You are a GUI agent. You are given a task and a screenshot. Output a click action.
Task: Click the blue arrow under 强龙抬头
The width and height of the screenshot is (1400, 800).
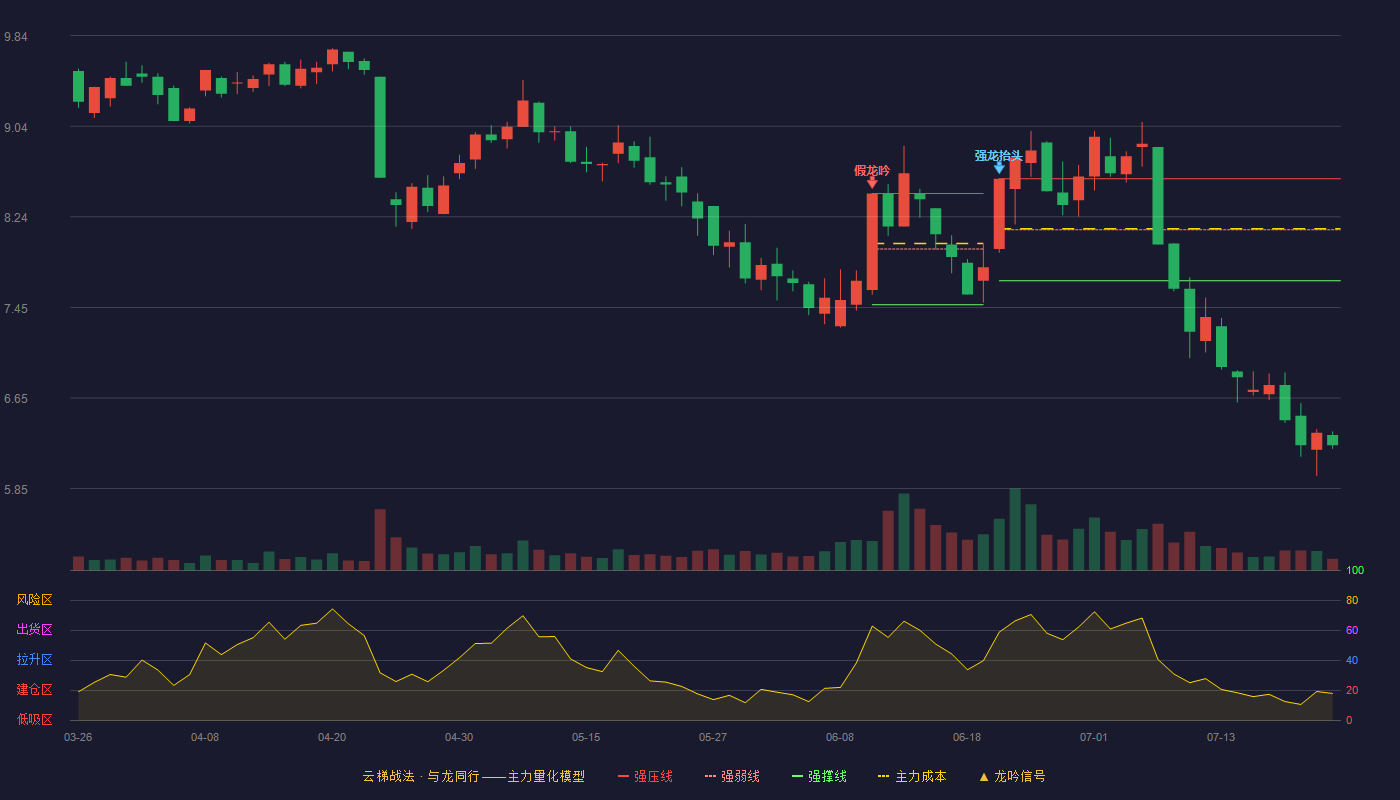tap(999, 168)
